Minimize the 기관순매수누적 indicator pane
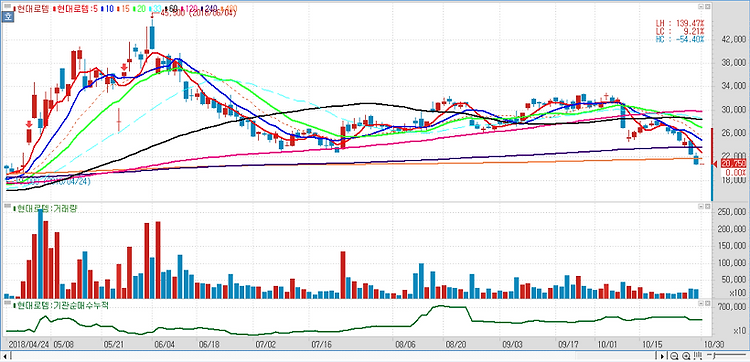750x362 pixels. pyautogui.click(x=701, y=303)
